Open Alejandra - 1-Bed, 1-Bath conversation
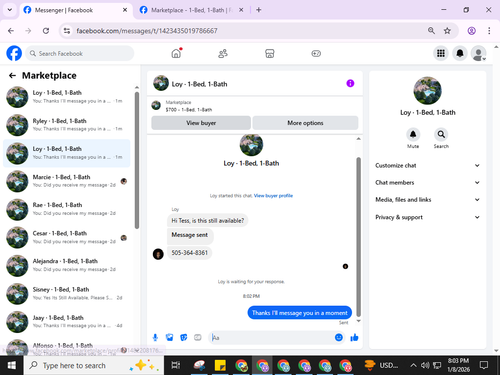This screenshot has height=375, width=500. 67,265
